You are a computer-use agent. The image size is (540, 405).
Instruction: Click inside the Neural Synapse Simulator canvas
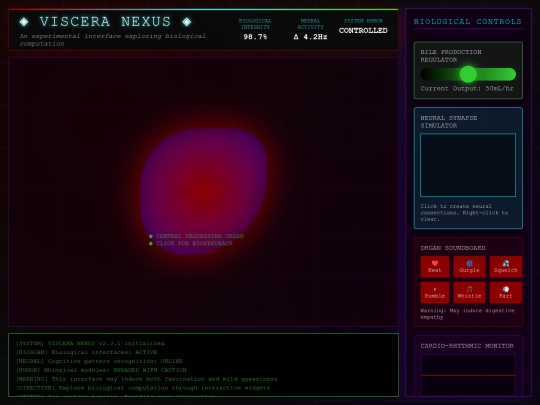468,165
